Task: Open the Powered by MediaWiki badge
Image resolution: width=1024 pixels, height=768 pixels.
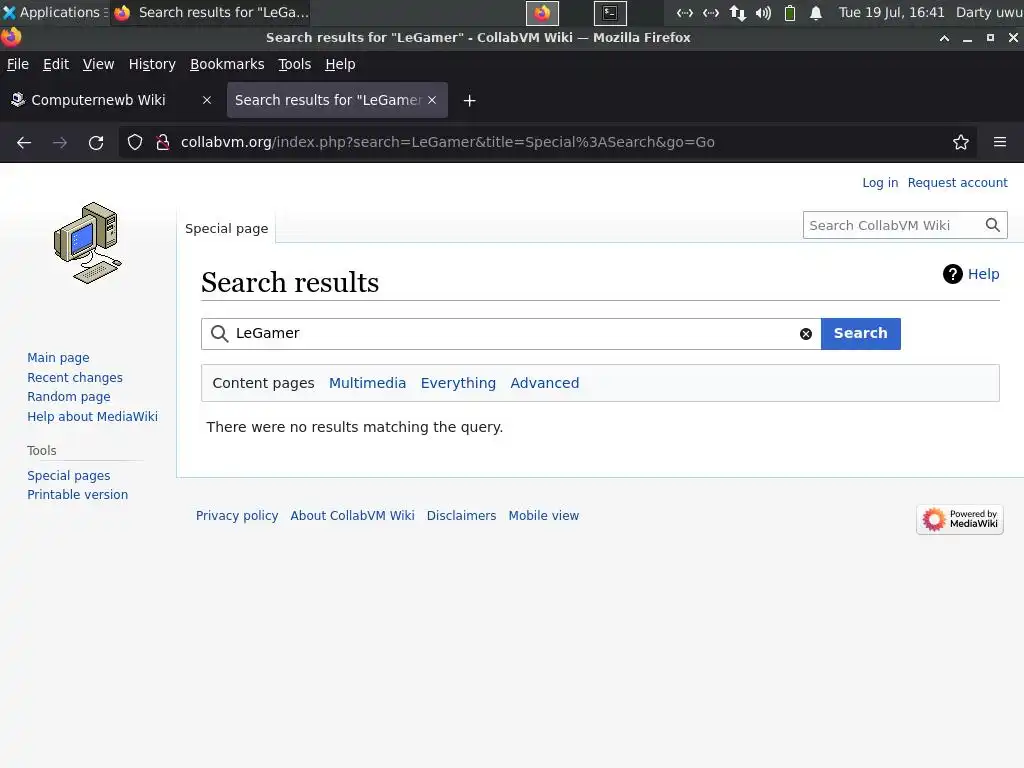Action: pos(960,520)
